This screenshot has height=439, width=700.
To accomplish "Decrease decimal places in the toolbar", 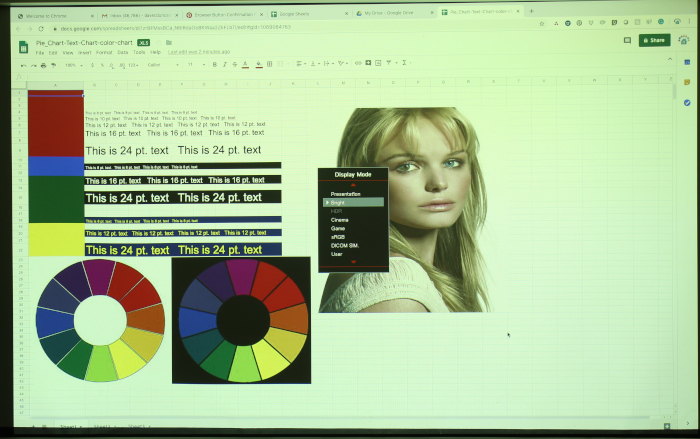I will [x=112, y=65].
